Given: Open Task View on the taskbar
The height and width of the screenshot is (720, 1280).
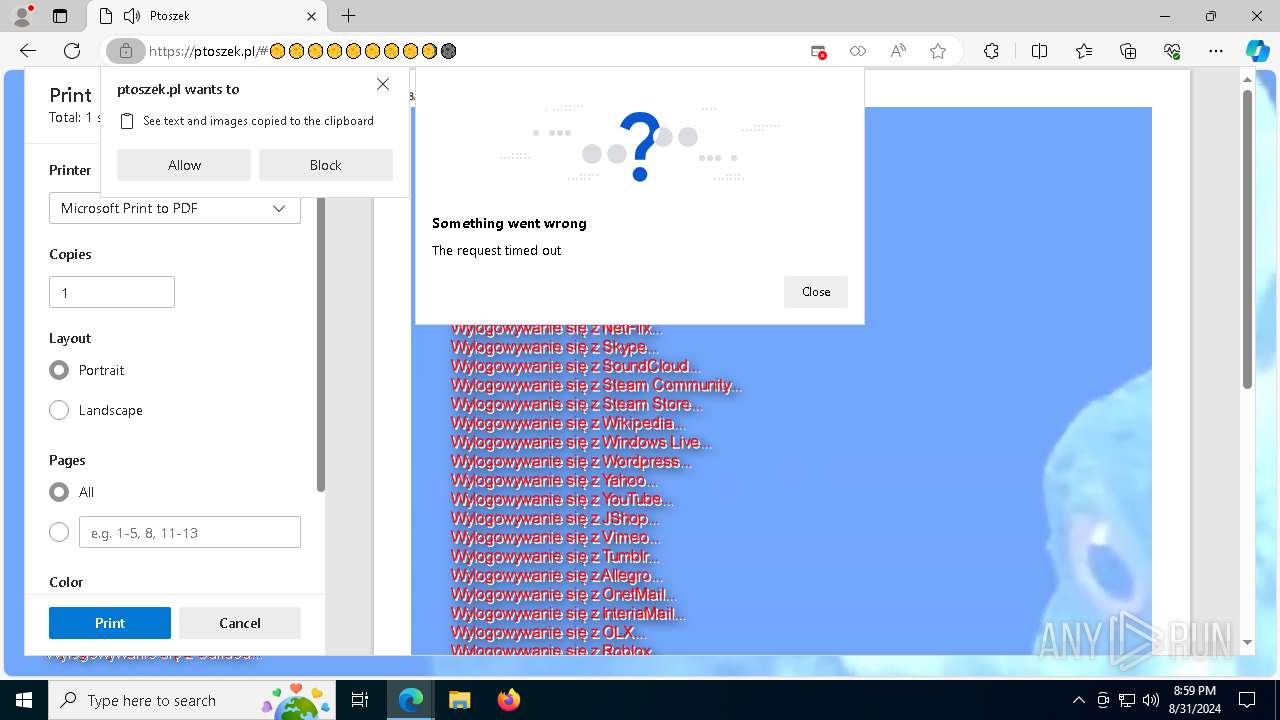Looking at the screenshot, I should tap(360, 700).
